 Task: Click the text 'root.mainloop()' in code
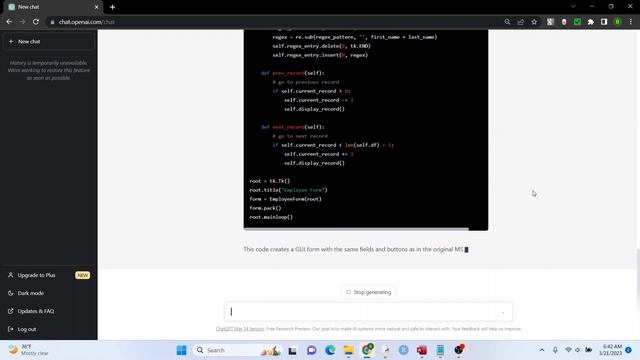pyautogui.click(x=271, y=217)
